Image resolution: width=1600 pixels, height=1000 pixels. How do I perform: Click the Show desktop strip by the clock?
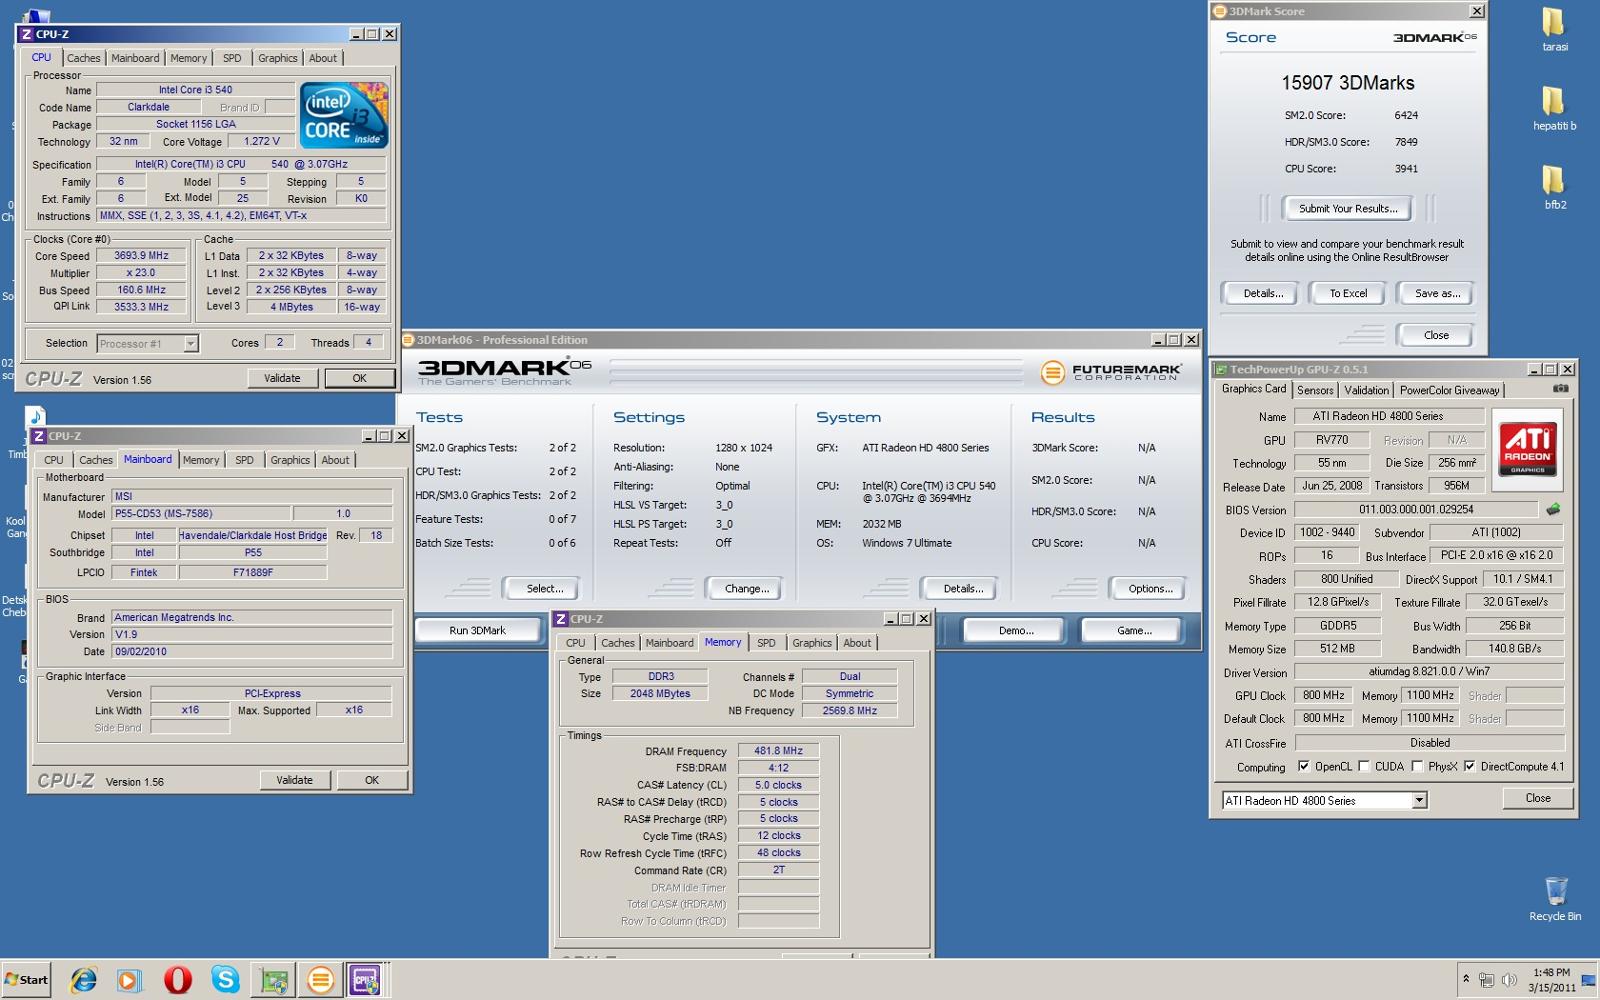click(1589, 980)
